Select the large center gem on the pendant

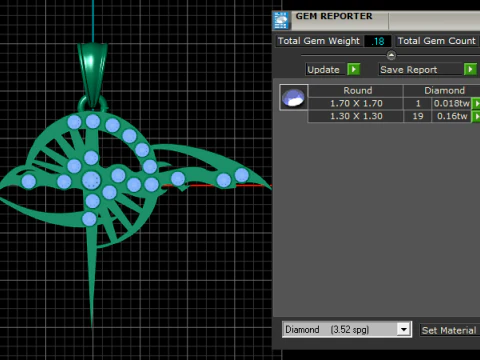[91, 180]
